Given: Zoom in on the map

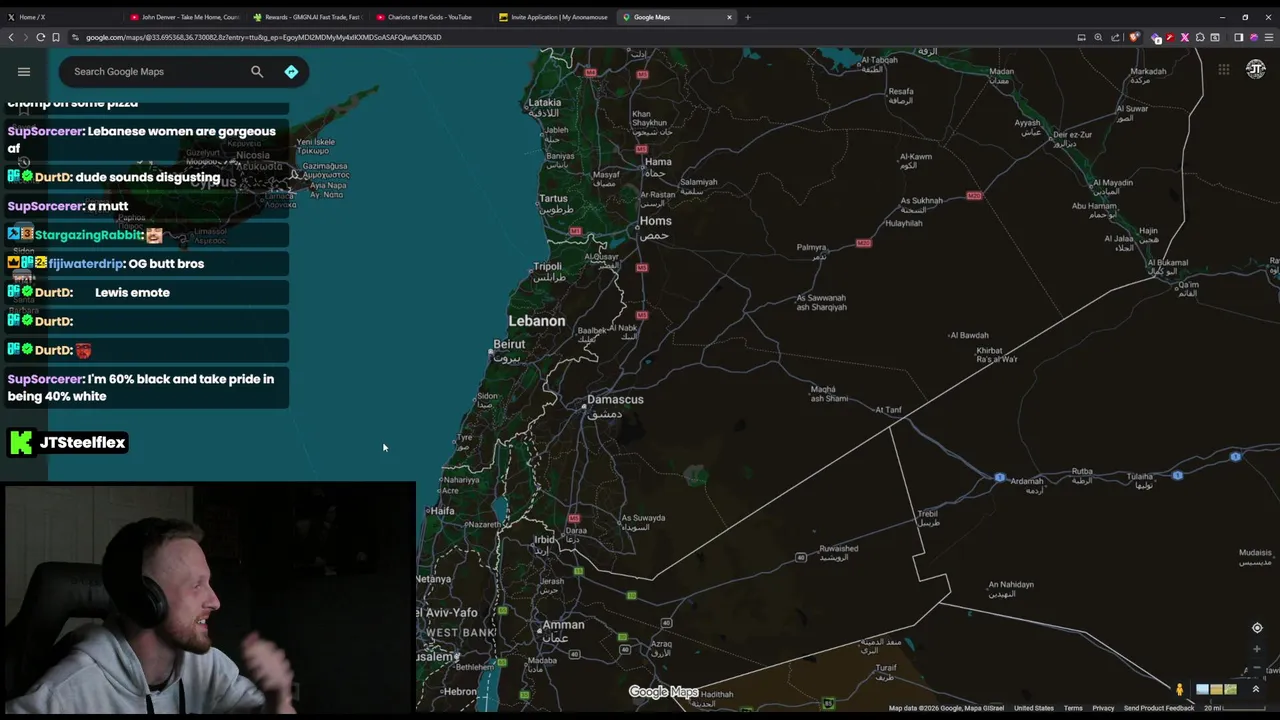Looking at the screenshot, I should [x=1257, y=649].
